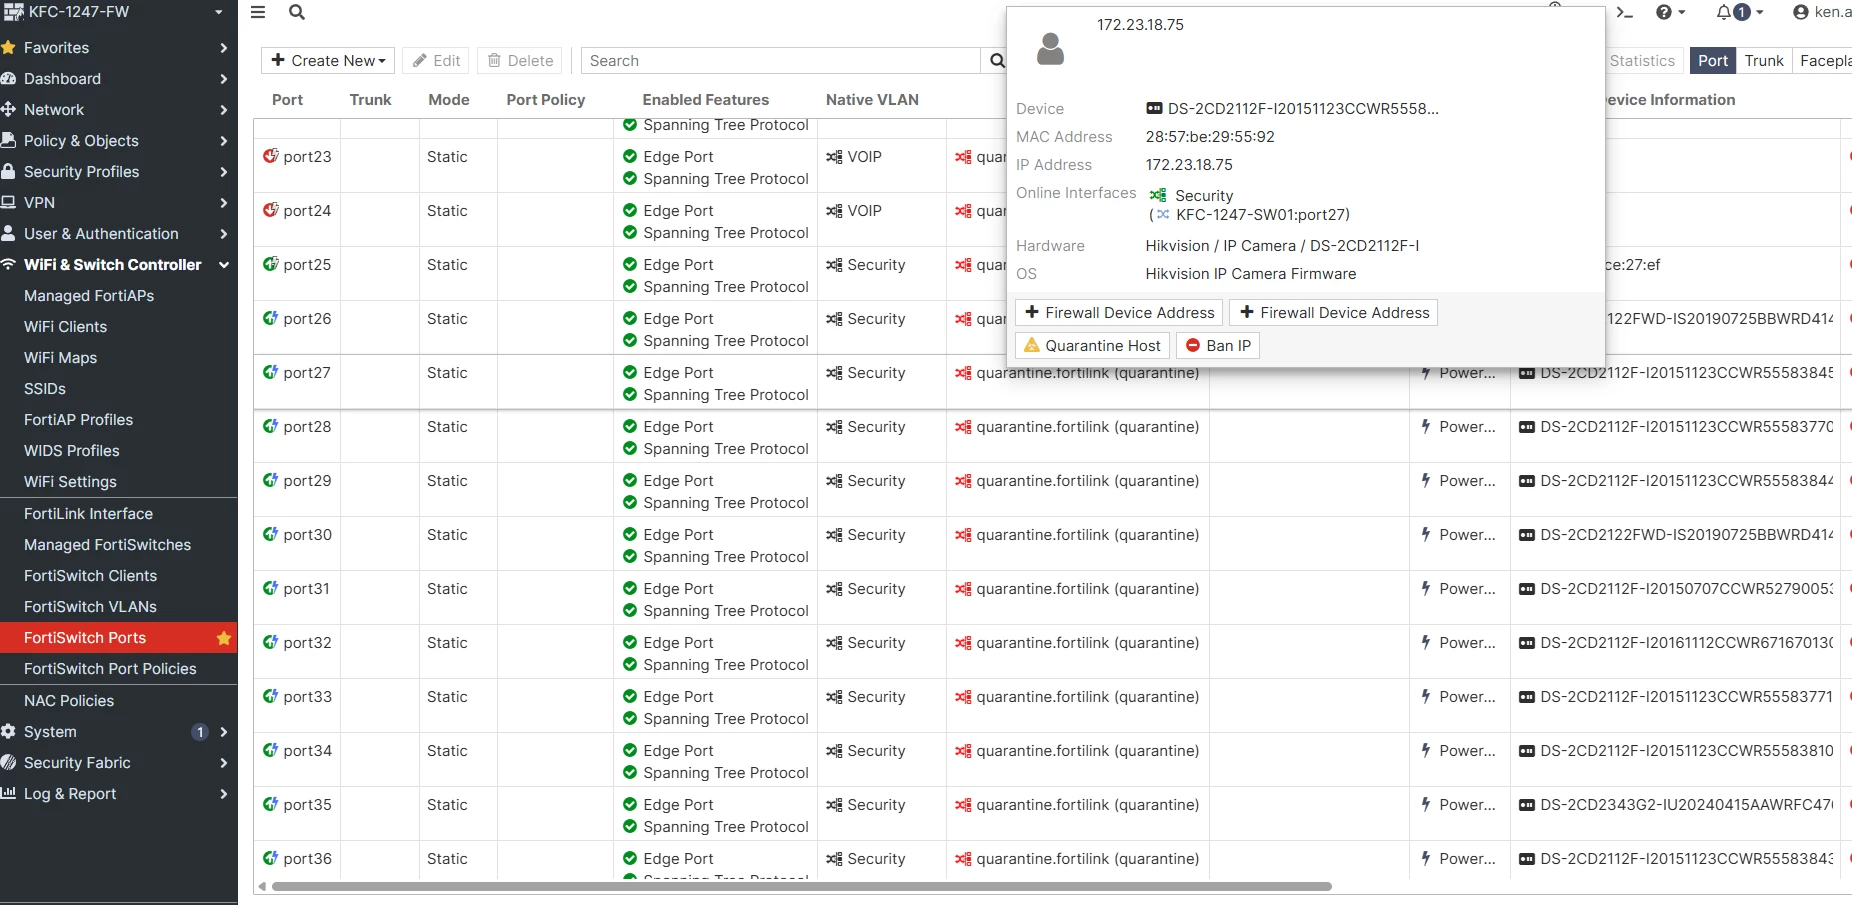Click horizontal scrollbar of ports table

pos(801,886)
